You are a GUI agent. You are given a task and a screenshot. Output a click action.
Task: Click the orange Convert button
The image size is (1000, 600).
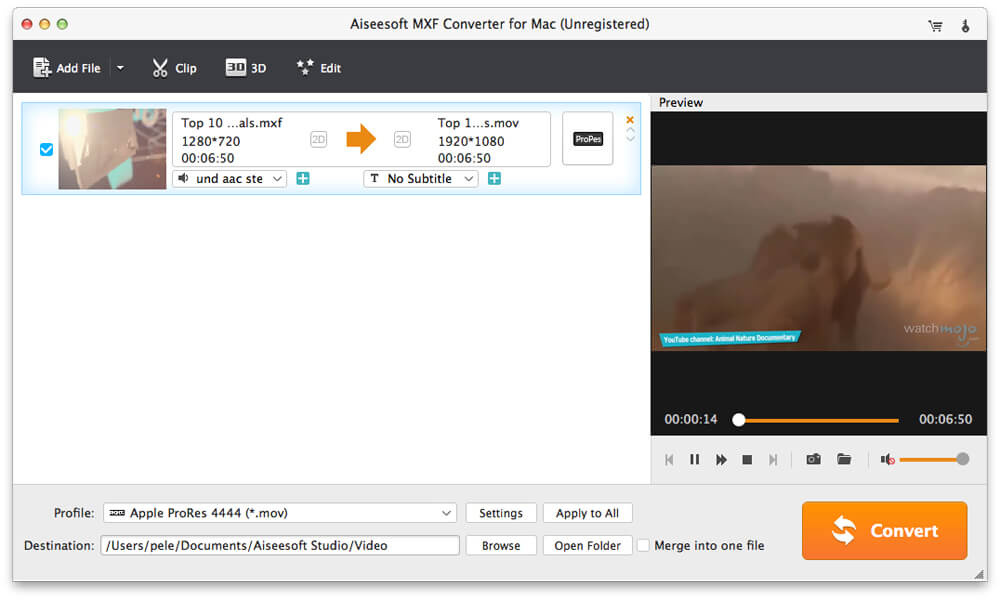click(x=884, y=530)
